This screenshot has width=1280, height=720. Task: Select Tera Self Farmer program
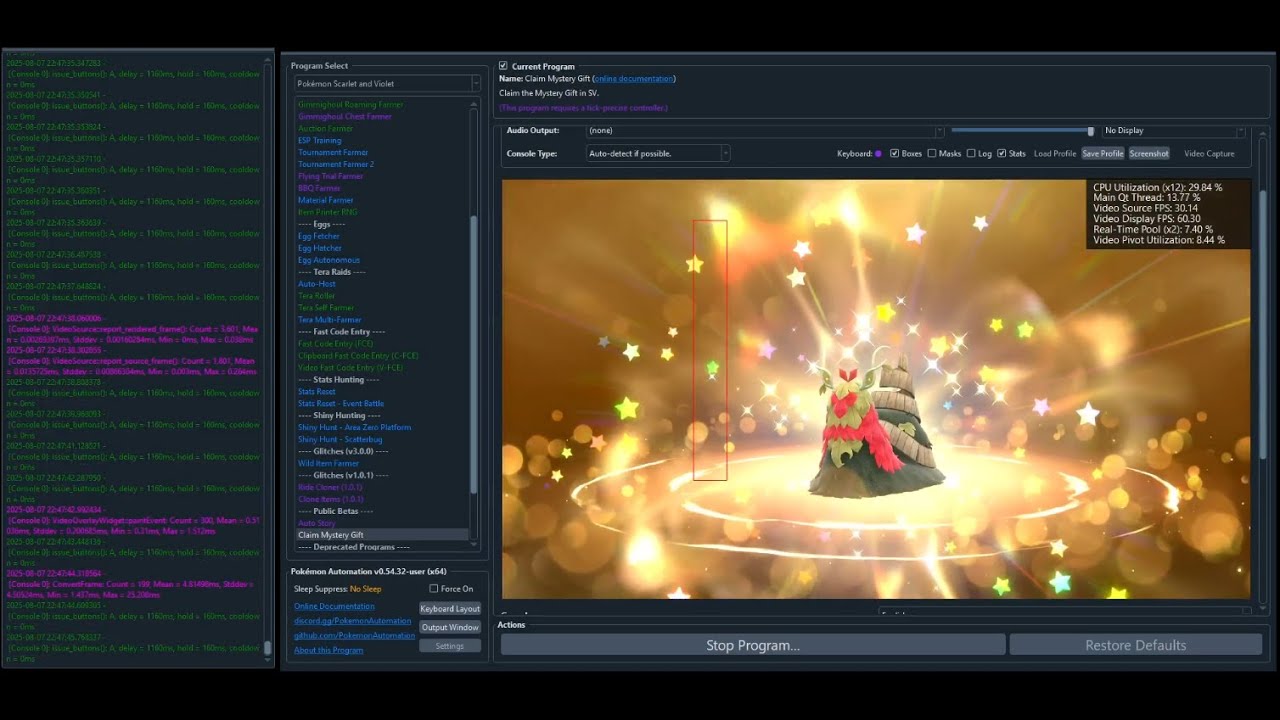click(x=325, y=309)
